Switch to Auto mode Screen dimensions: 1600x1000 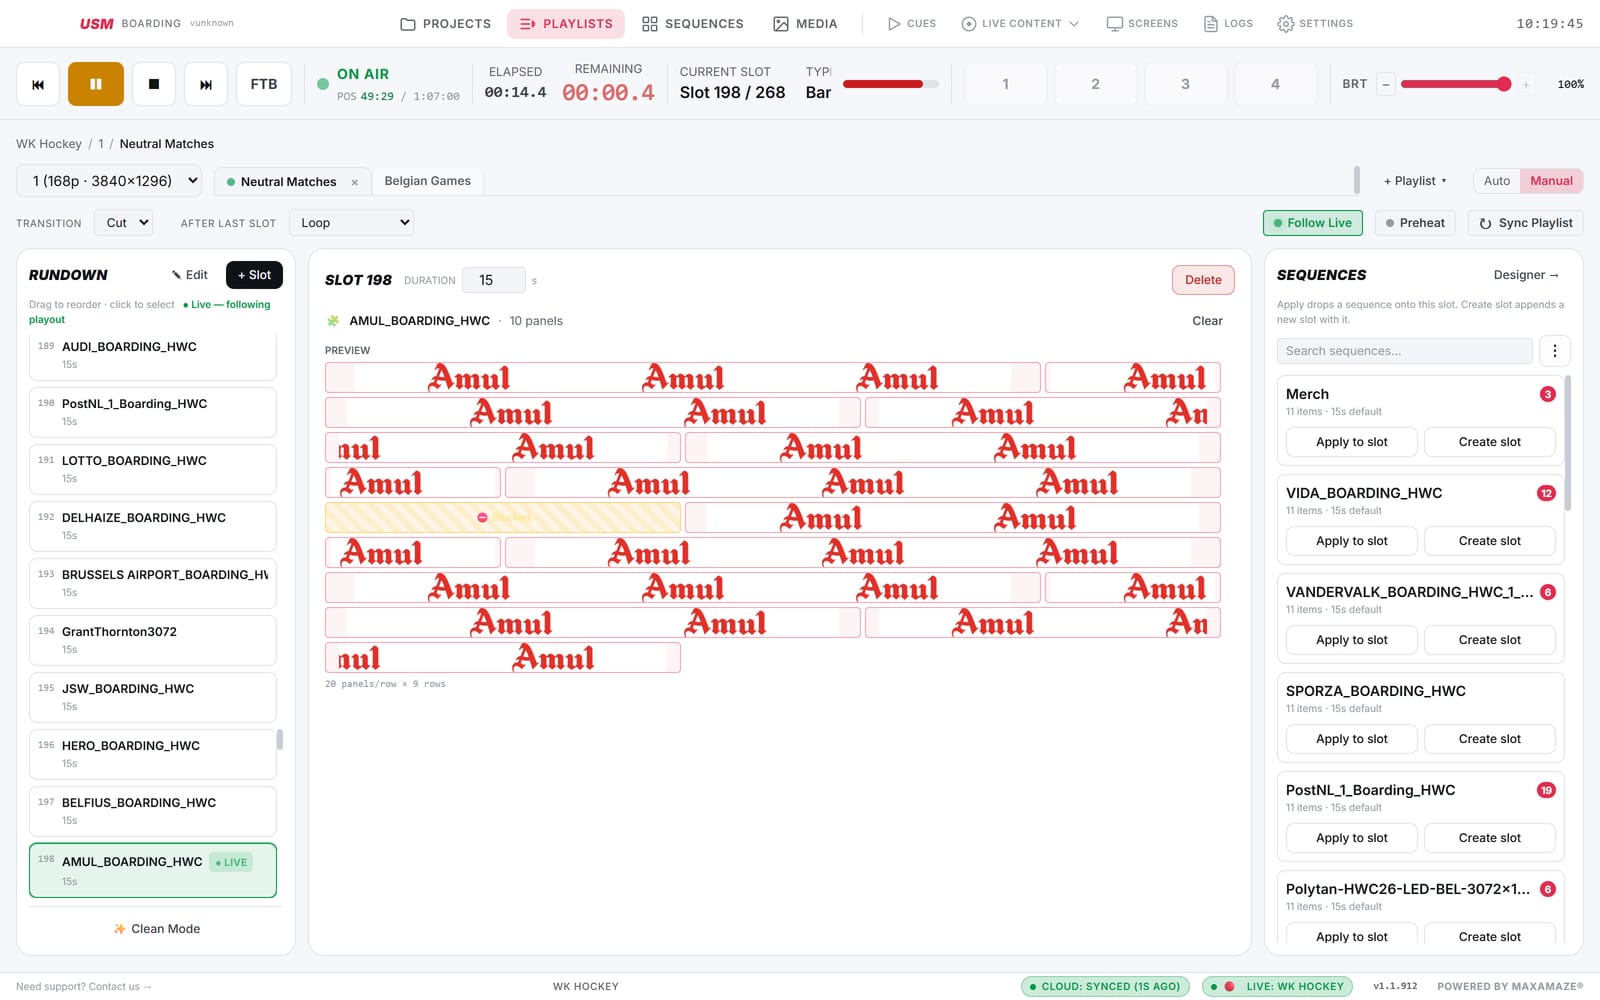[x=1497, y=181]
